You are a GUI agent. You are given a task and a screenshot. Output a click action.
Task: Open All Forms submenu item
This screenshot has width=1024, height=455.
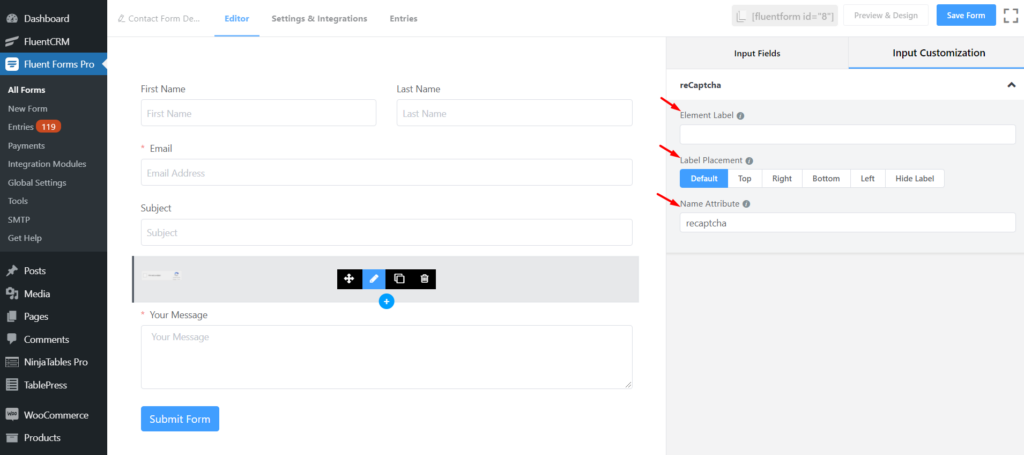tap(26, 90)
